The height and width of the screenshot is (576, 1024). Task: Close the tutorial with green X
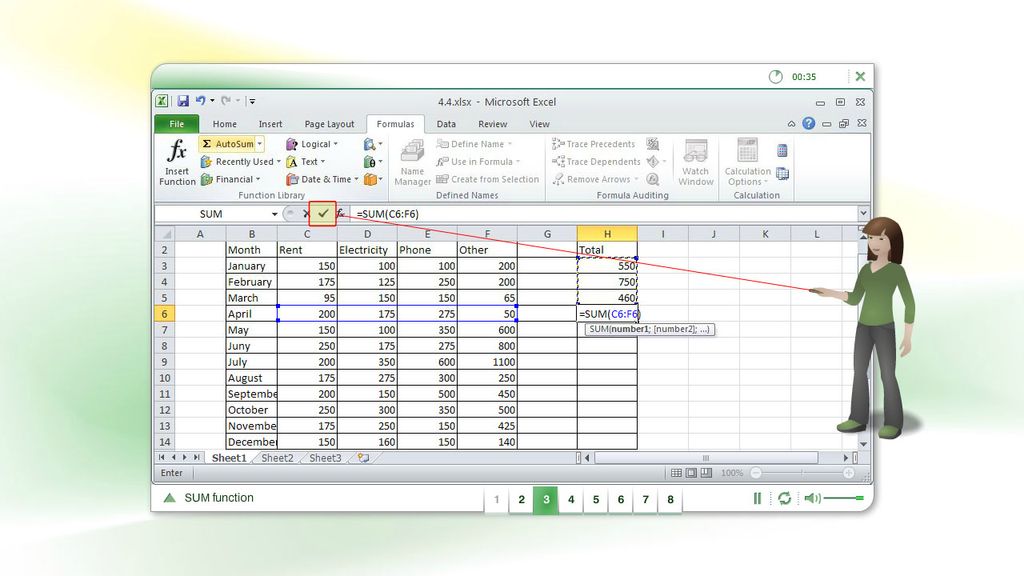[860, 76]
